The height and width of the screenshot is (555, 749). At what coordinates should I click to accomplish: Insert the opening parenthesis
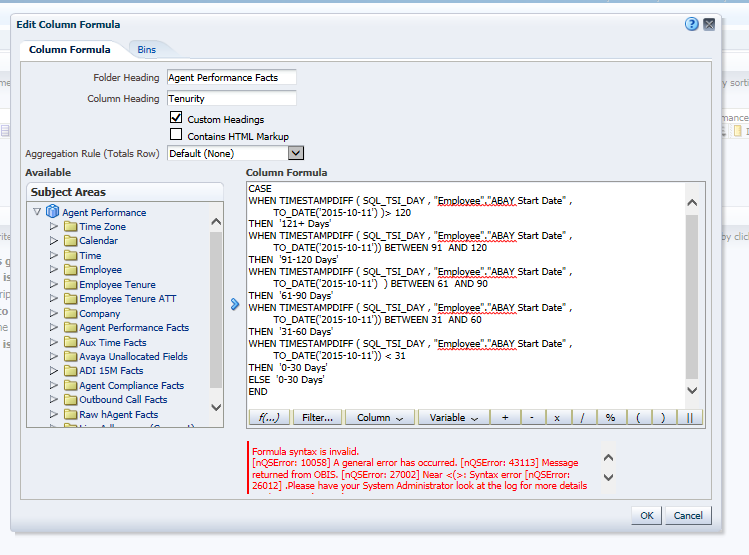[637, 418]
